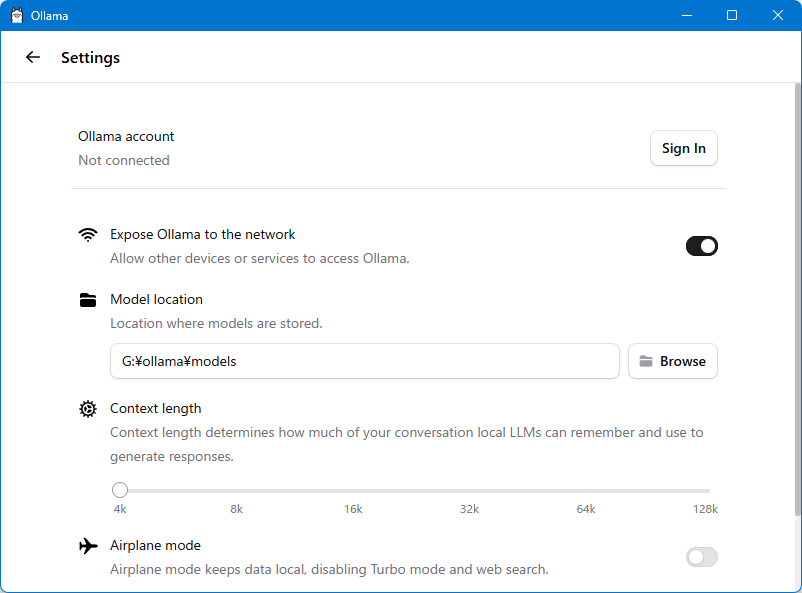
Task: Set context length to 128k
Action: [x=706, y=491]
